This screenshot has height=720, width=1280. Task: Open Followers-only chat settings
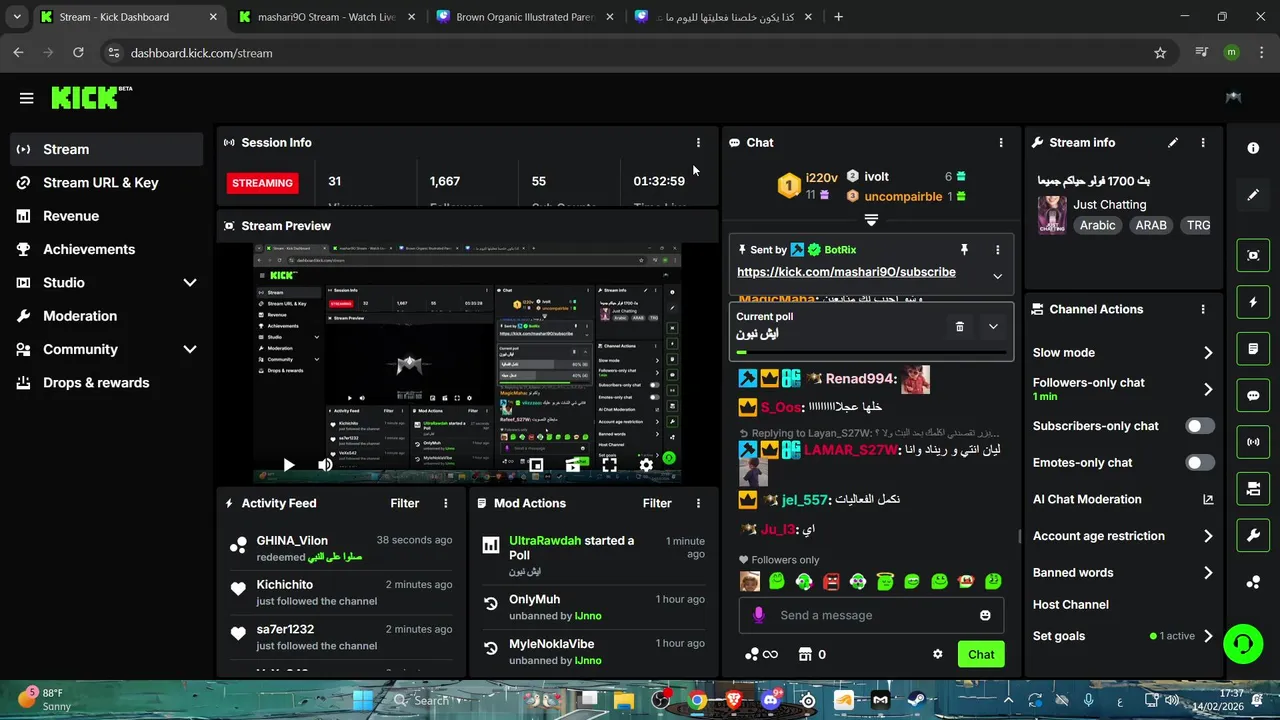[x=1123, y=389]
